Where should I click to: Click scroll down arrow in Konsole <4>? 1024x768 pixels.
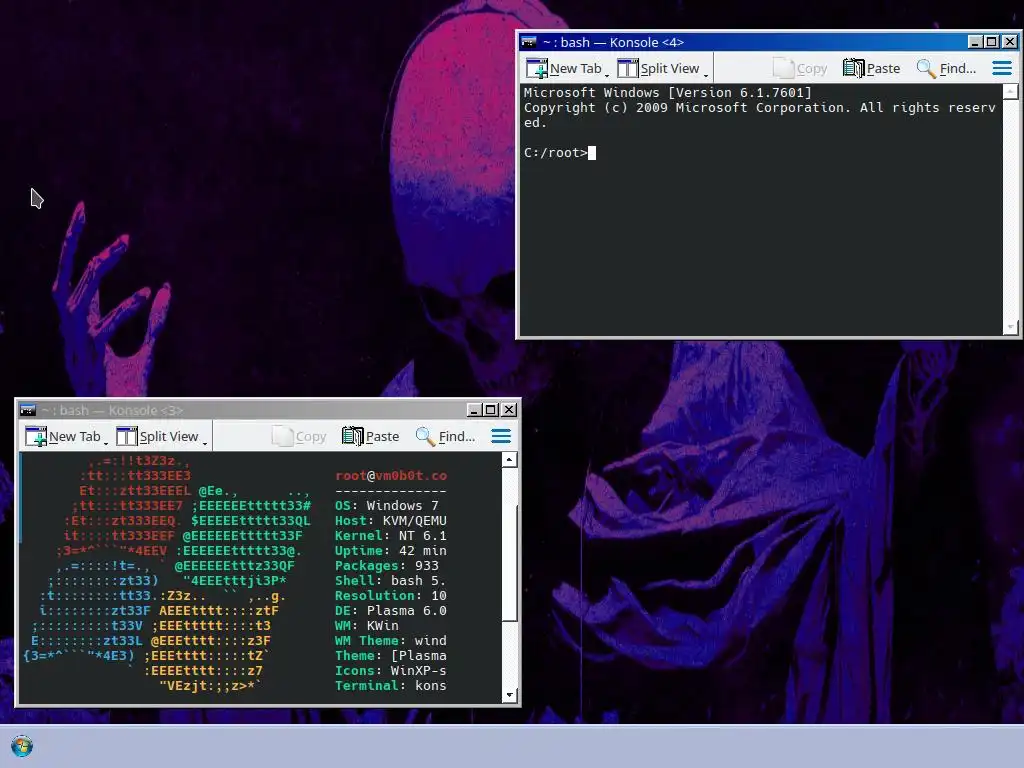[1010, 327]
